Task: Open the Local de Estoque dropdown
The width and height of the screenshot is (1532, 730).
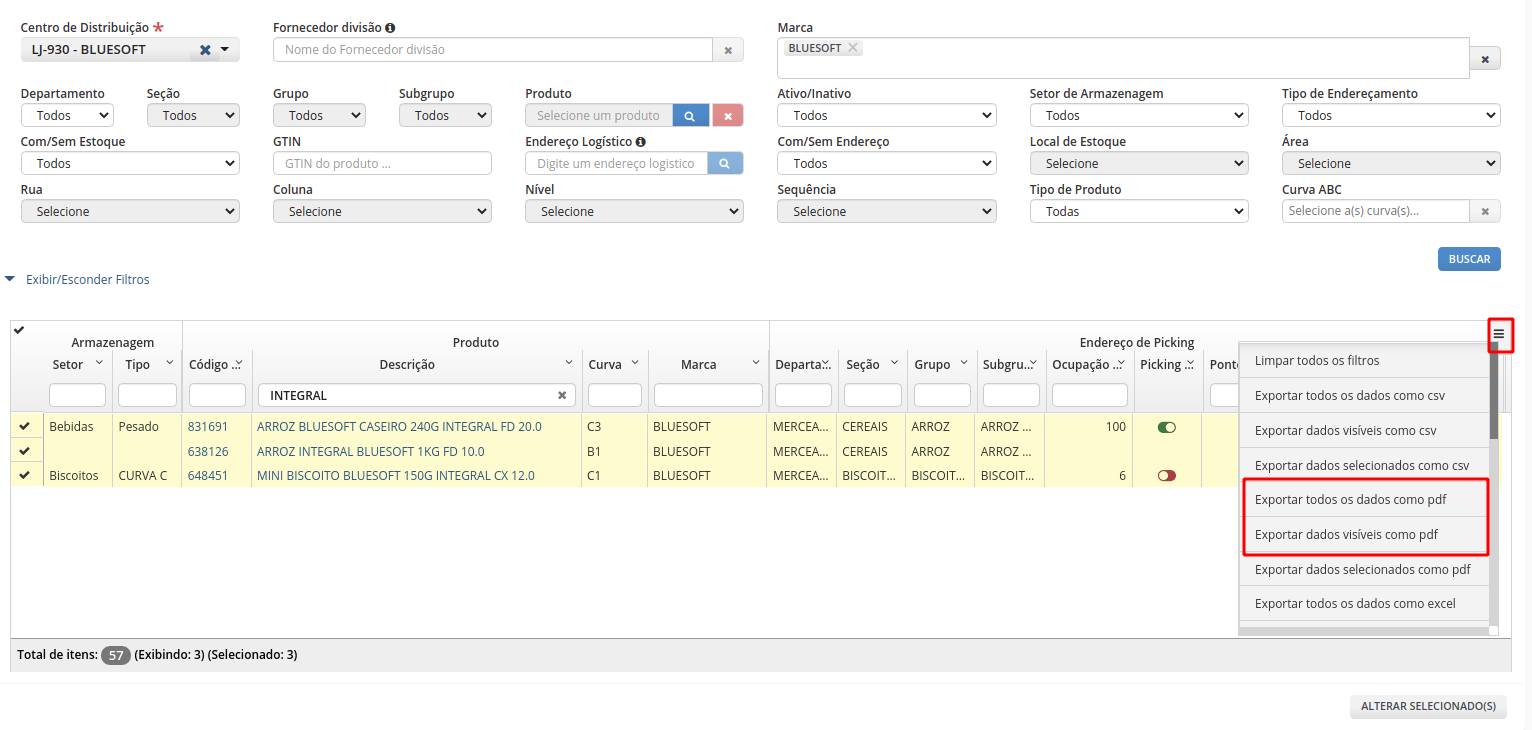Action: point(1139,163)
